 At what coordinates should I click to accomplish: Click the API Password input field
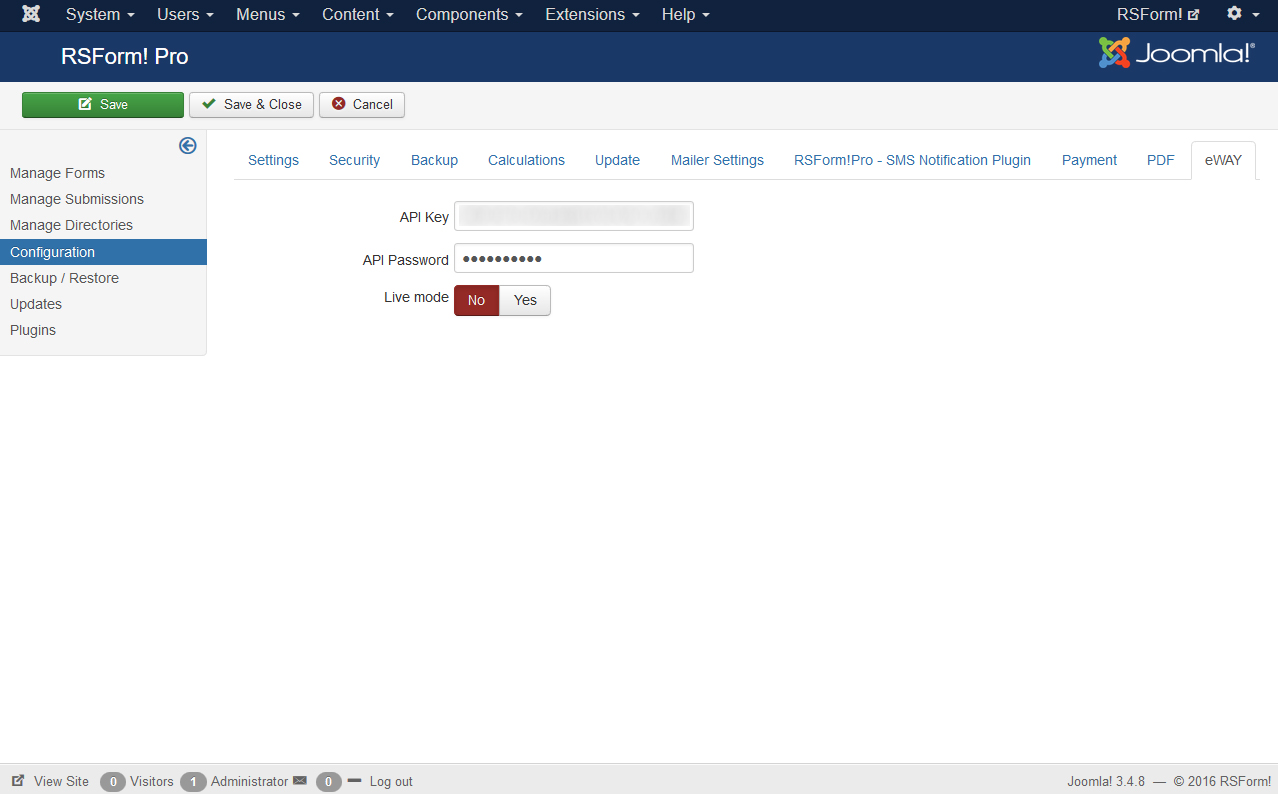click(x=574, y=258)
